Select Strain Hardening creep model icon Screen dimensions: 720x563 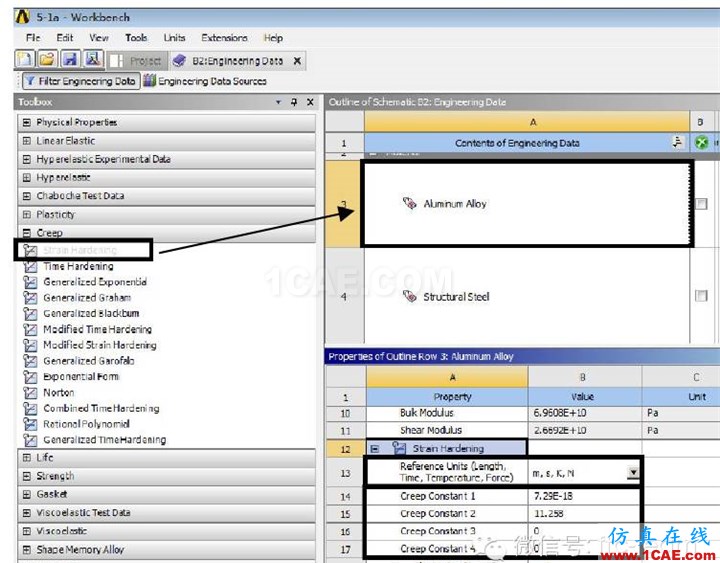click(30, 250)
